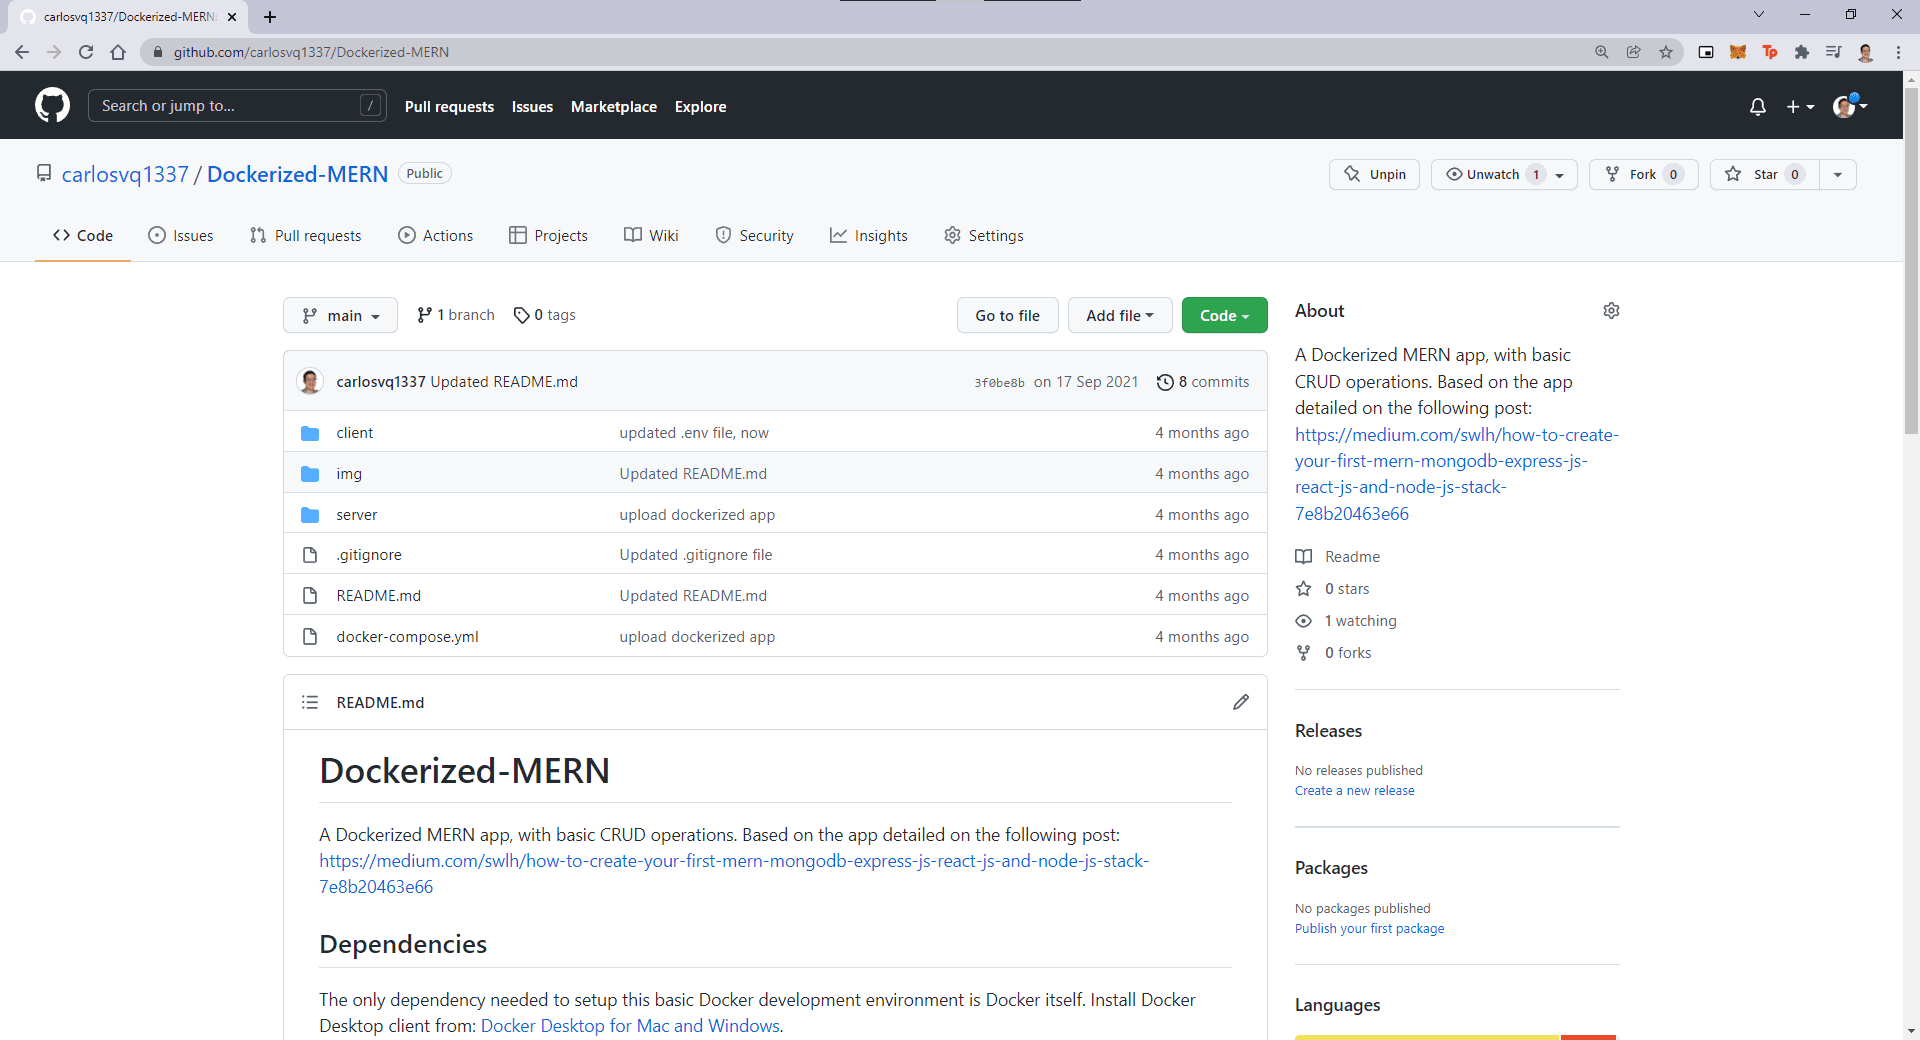Open the notifications bell
1920x1040 pixels.
coord(1758,106)
